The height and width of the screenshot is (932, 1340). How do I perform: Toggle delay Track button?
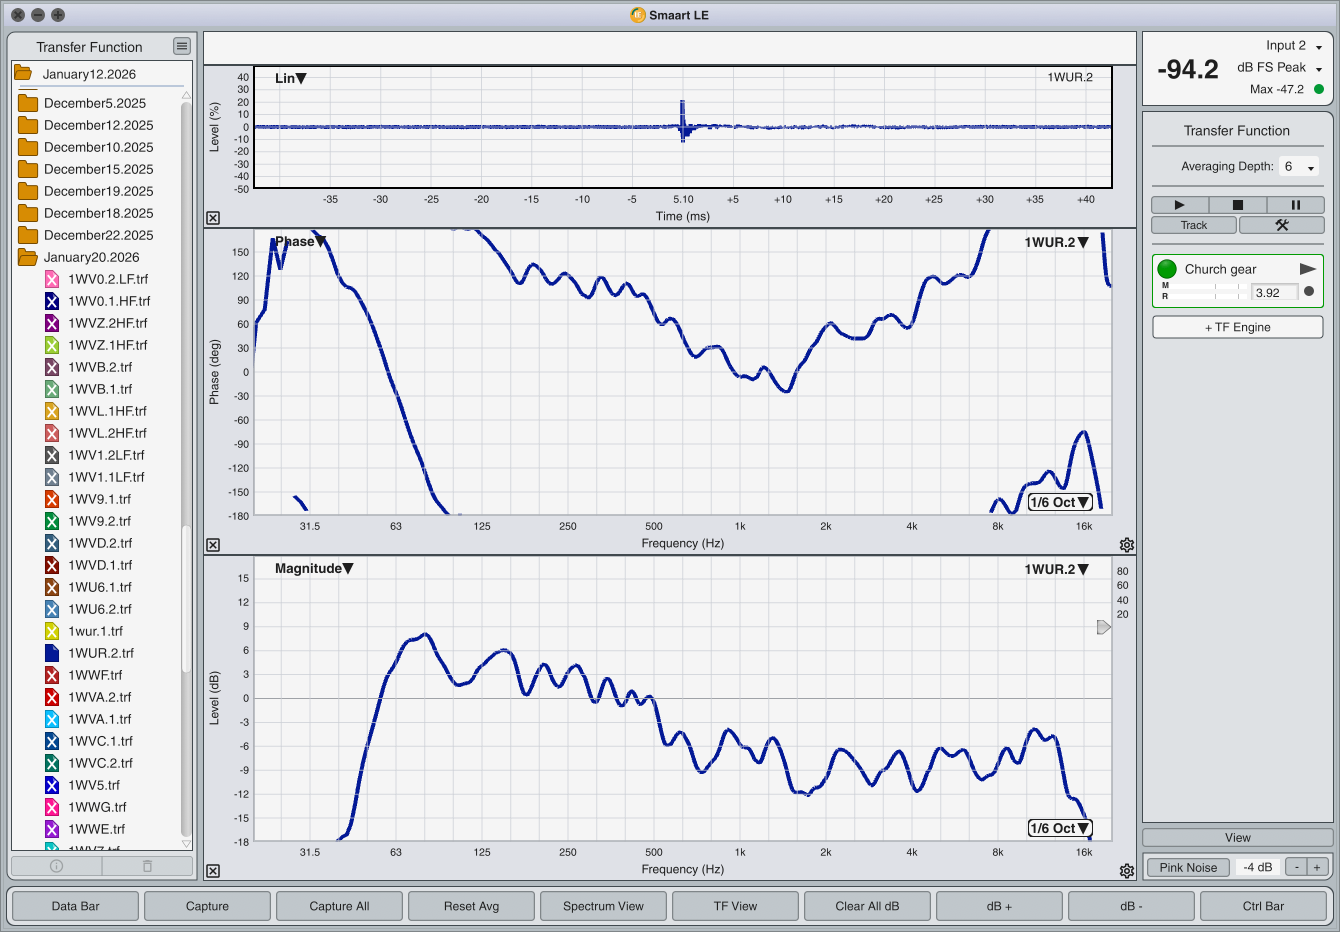1194,225
